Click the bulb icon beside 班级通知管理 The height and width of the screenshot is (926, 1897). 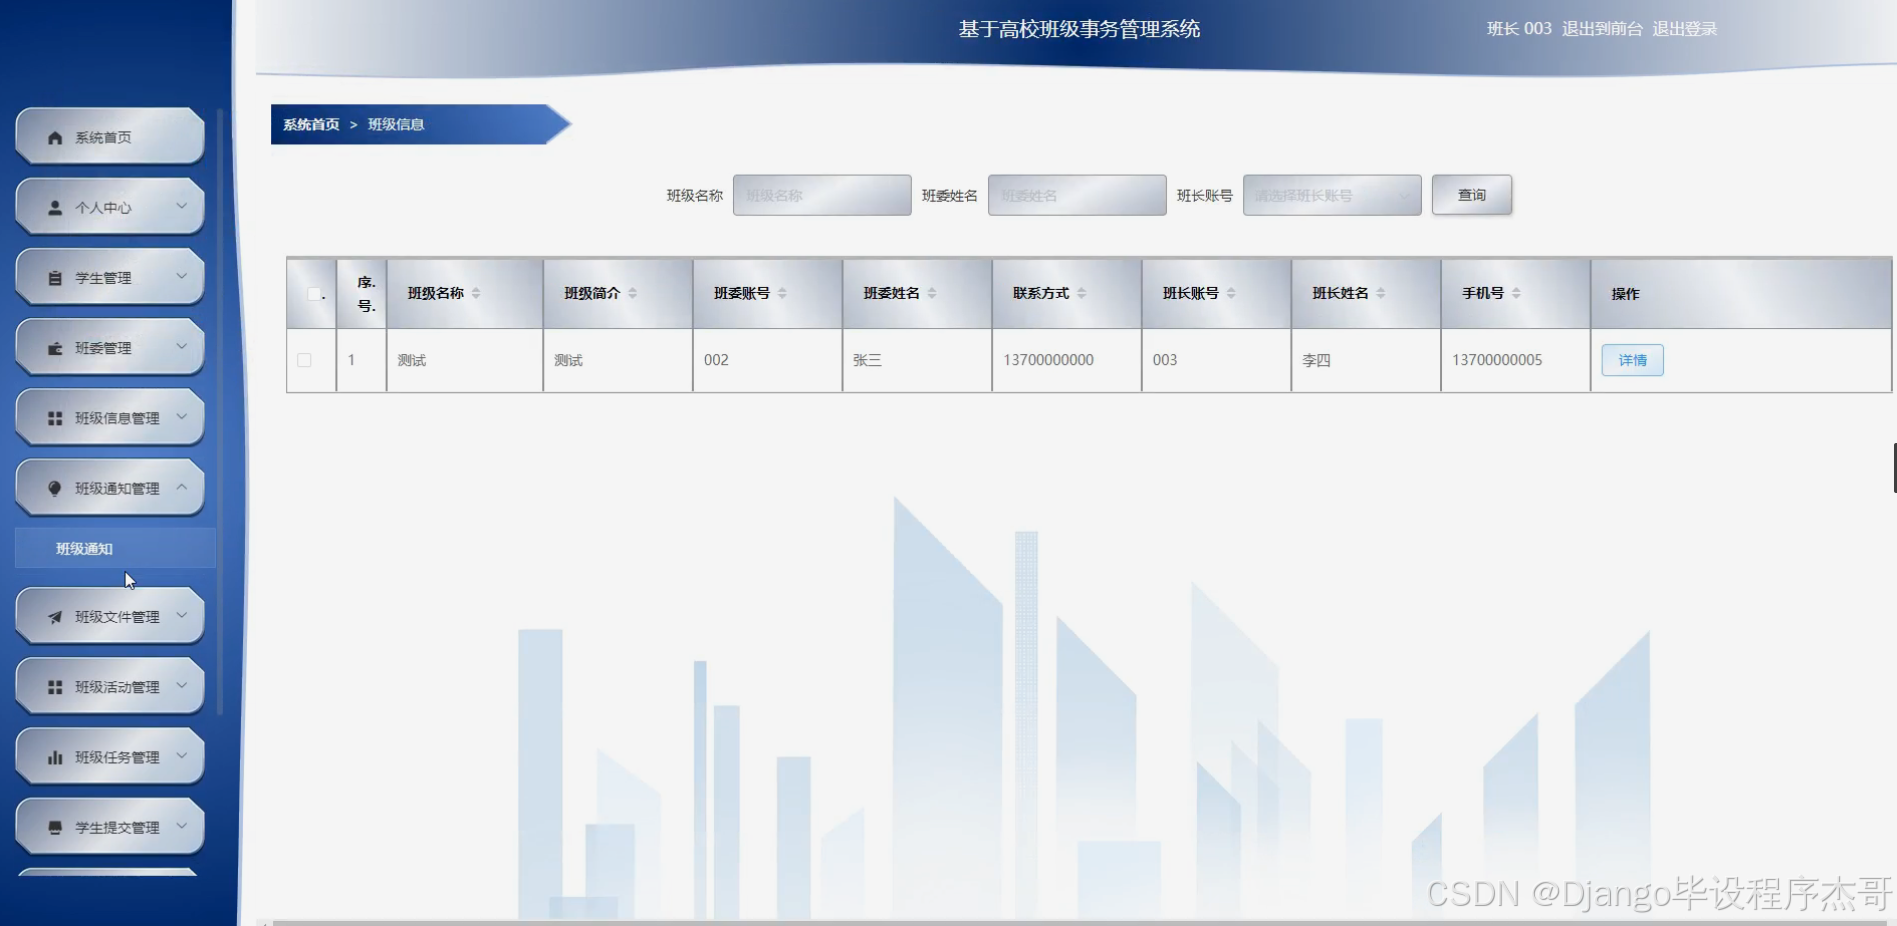click(55, 488)
